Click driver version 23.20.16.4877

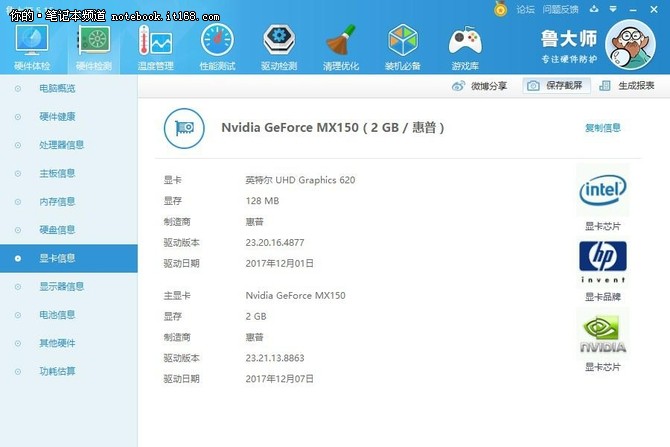click(275, 243)
